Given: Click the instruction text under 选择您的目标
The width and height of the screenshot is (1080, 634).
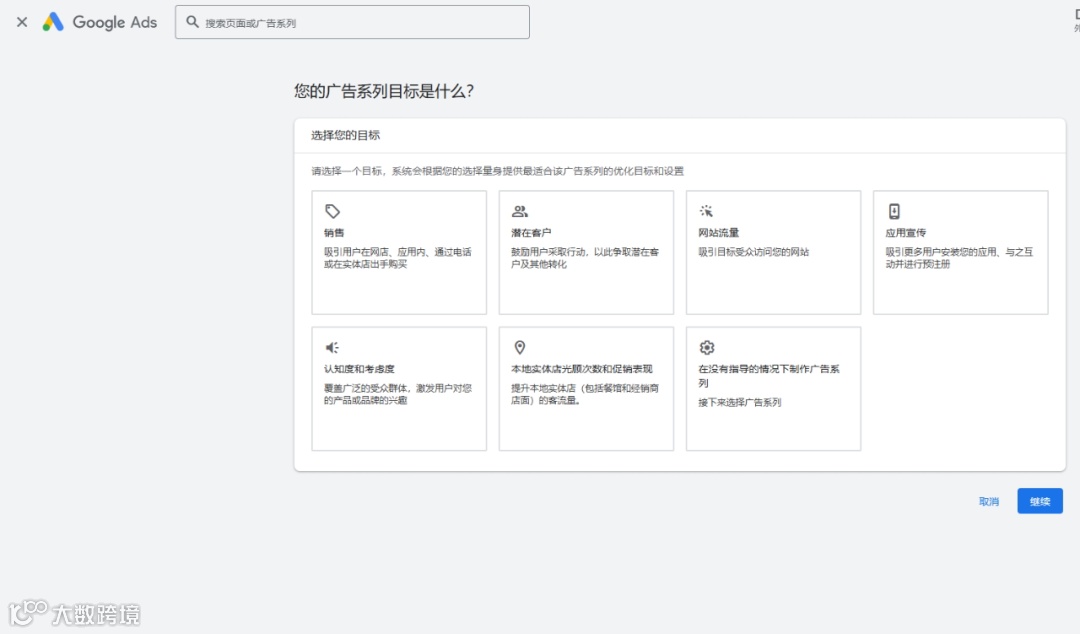Looking at the screenshot, I should point(497,171).
